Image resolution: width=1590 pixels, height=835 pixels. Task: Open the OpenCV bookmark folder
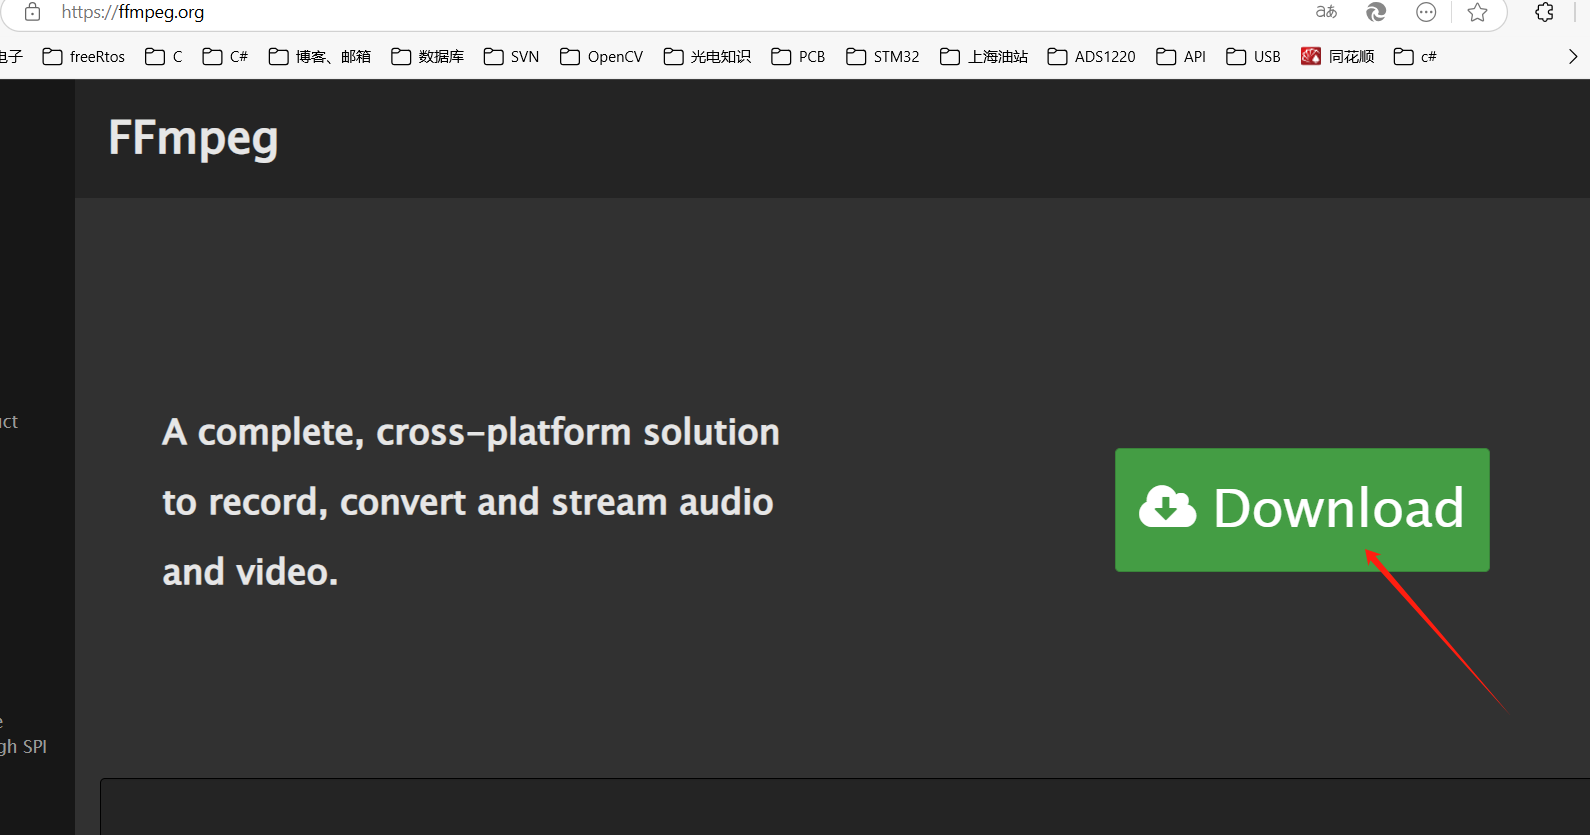point(602,57)
